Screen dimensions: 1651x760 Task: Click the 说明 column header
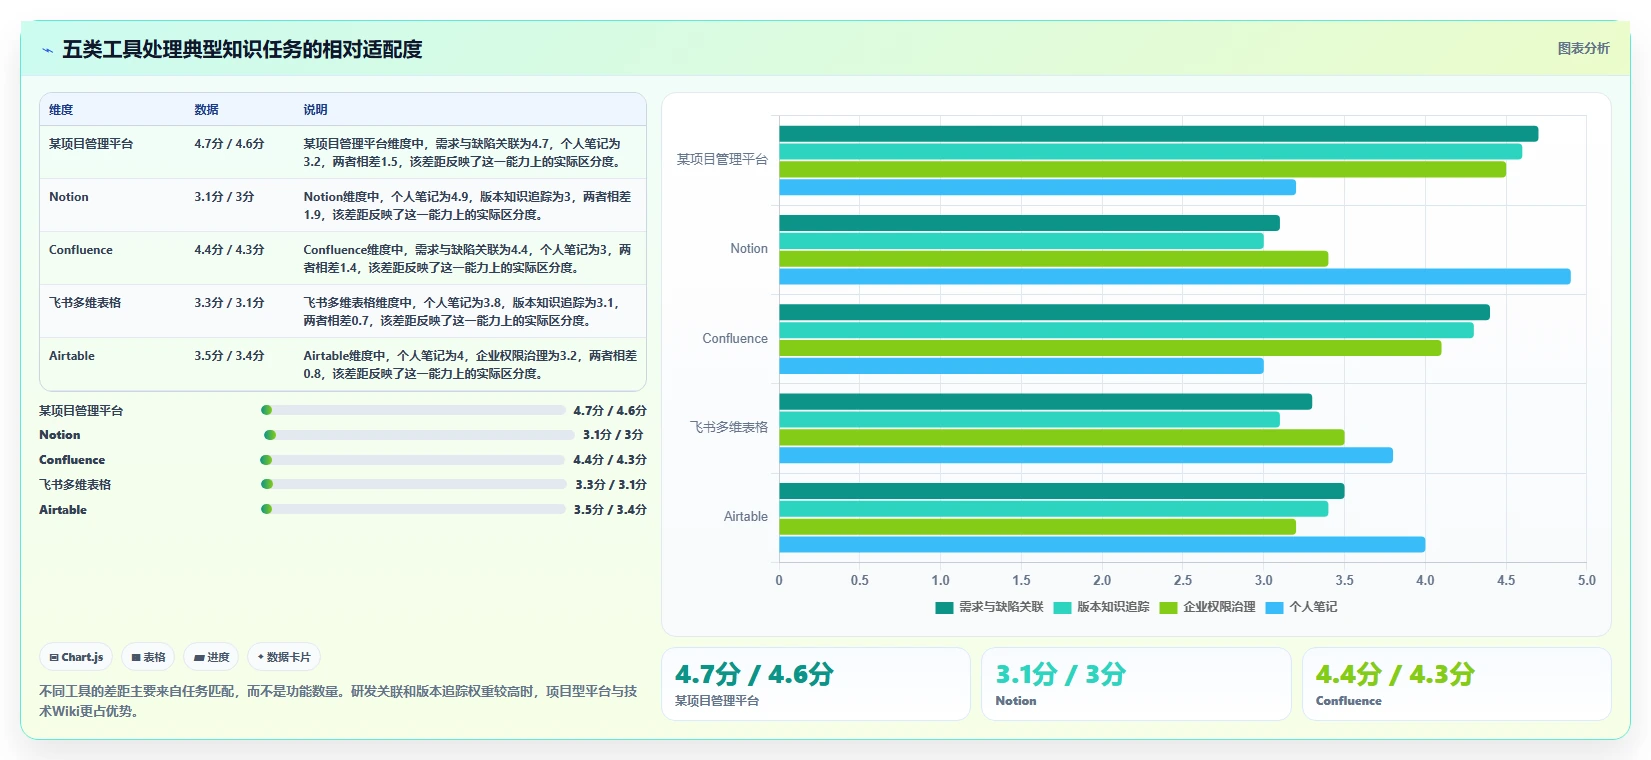(x=315, y=110)
